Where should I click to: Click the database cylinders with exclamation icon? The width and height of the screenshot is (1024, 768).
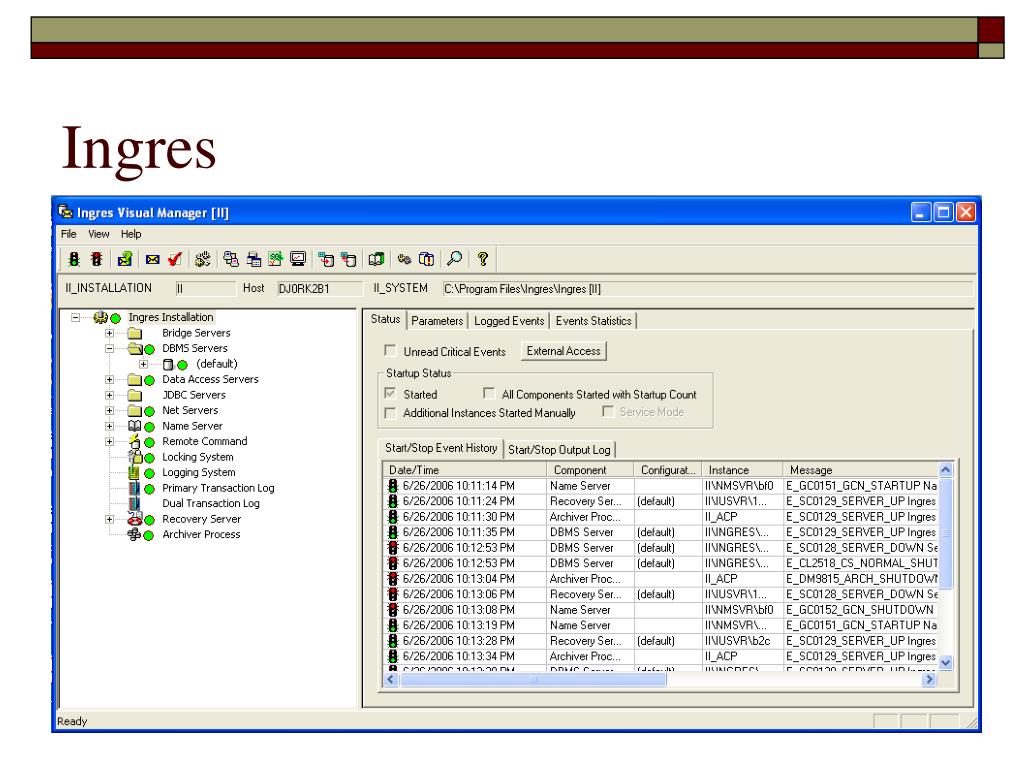tap(426, 259)
